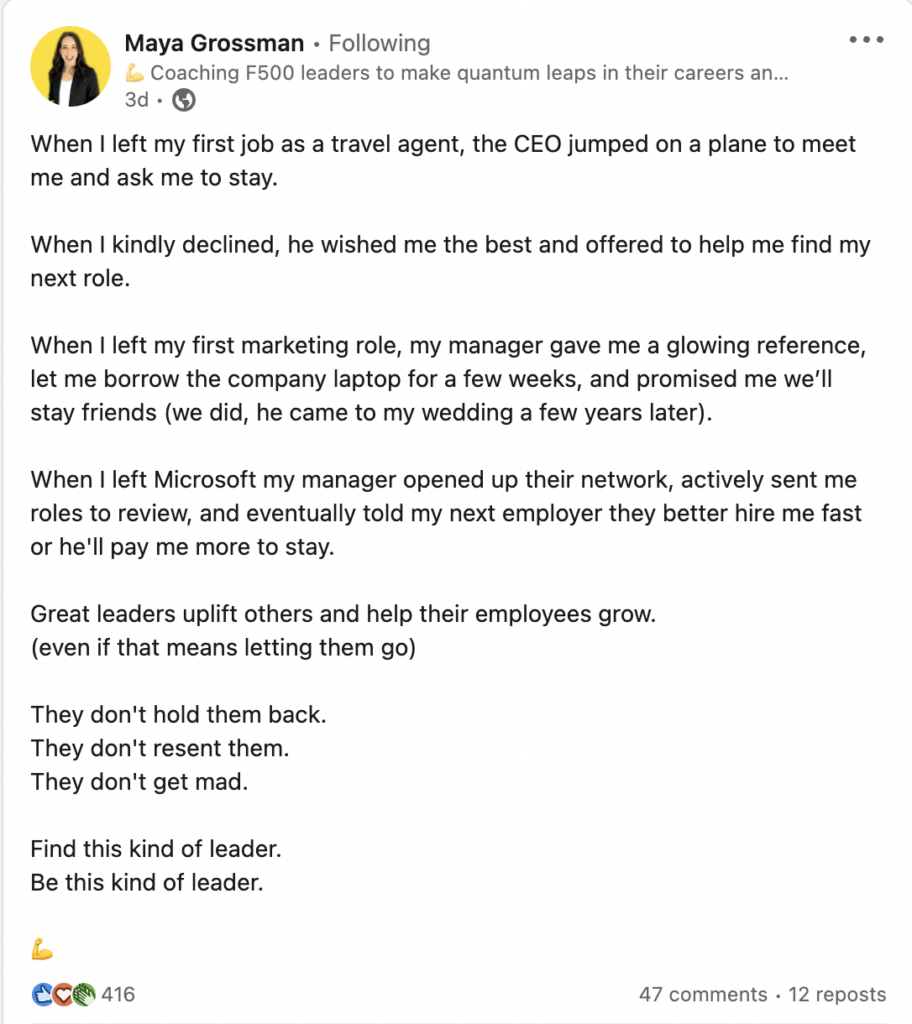
Task: Click the green clapping Celebrate reaction icon
Action: coord(83,994)
